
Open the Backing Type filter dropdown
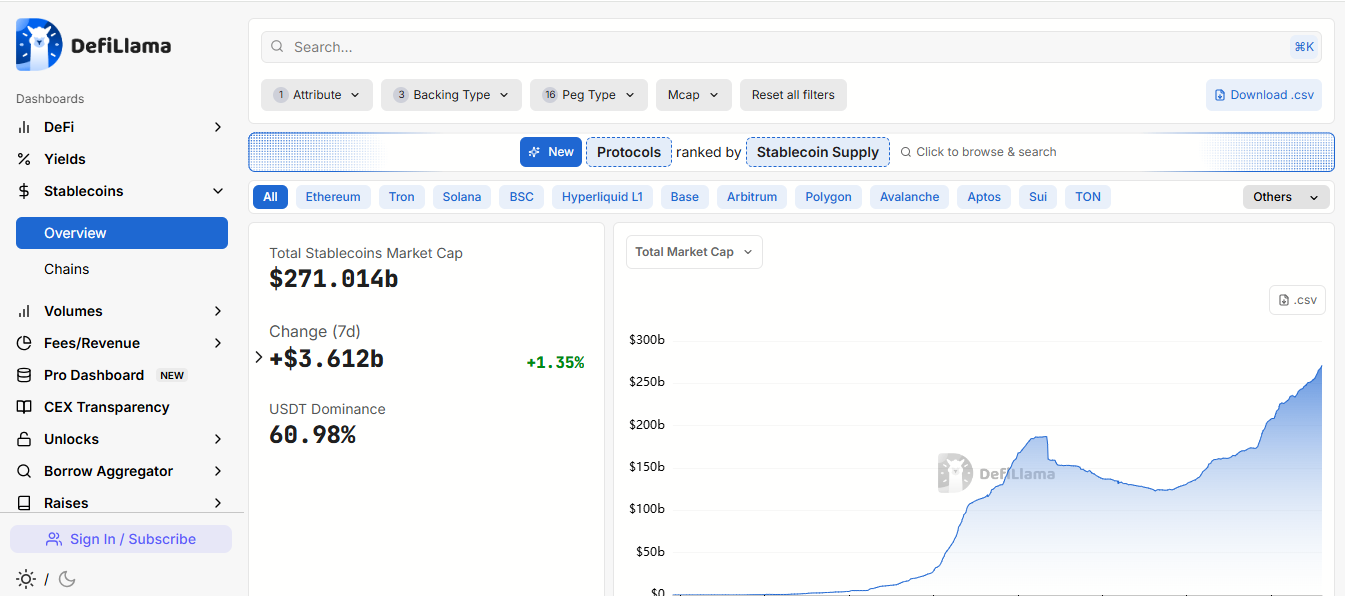pos(451,95)
